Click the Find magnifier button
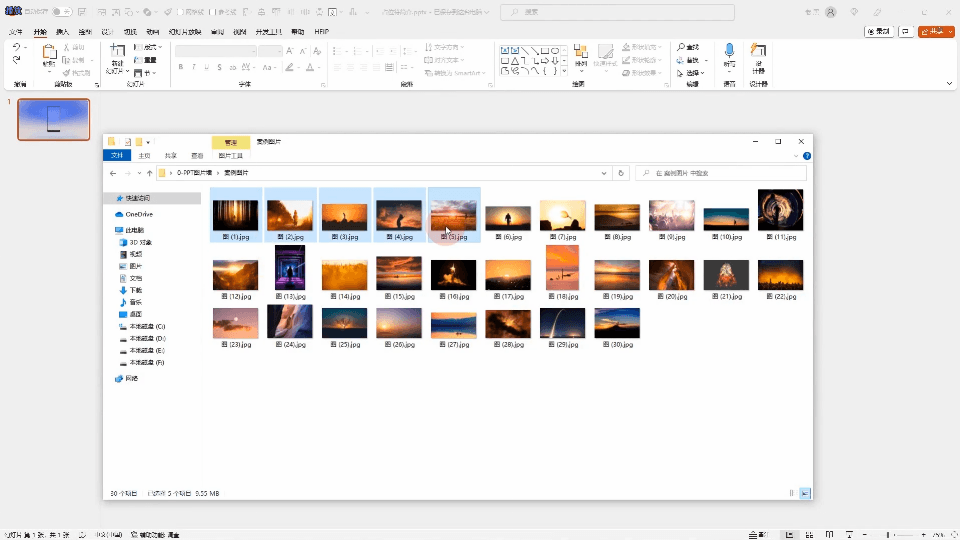Image resolution: width=960 pixels, height=540 pixels. (688, 47)
